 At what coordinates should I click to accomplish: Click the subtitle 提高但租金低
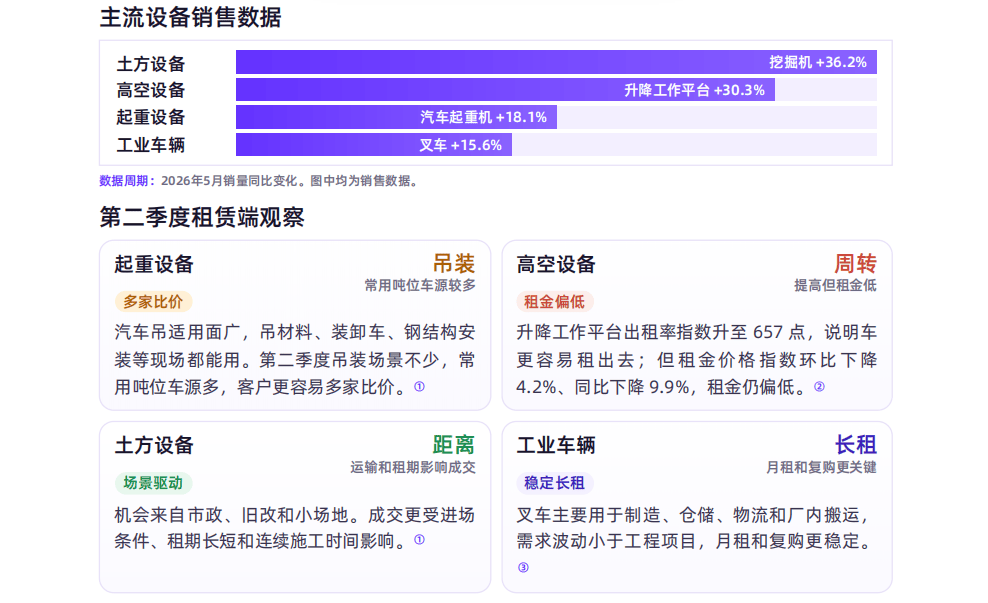(x=835, y=285)
